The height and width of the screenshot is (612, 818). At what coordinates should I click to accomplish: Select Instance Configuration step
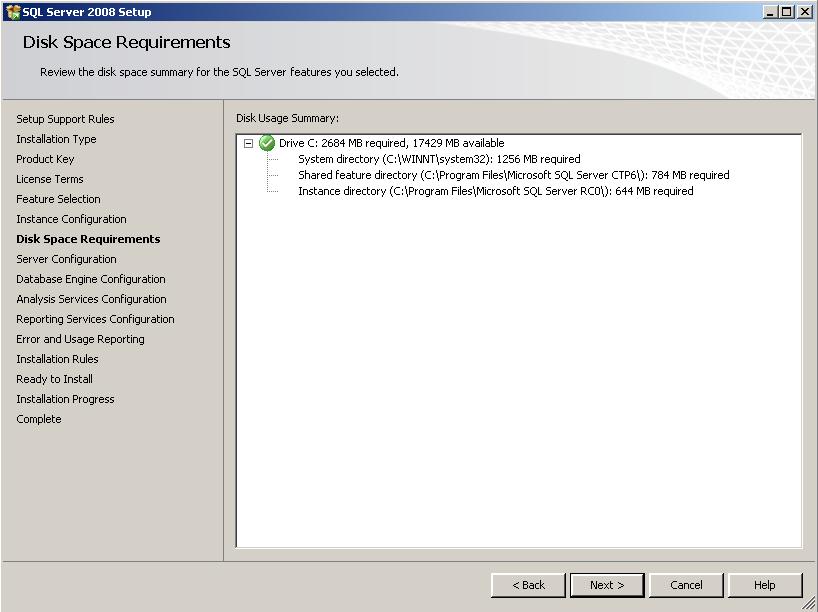click(x=71, y=219)
